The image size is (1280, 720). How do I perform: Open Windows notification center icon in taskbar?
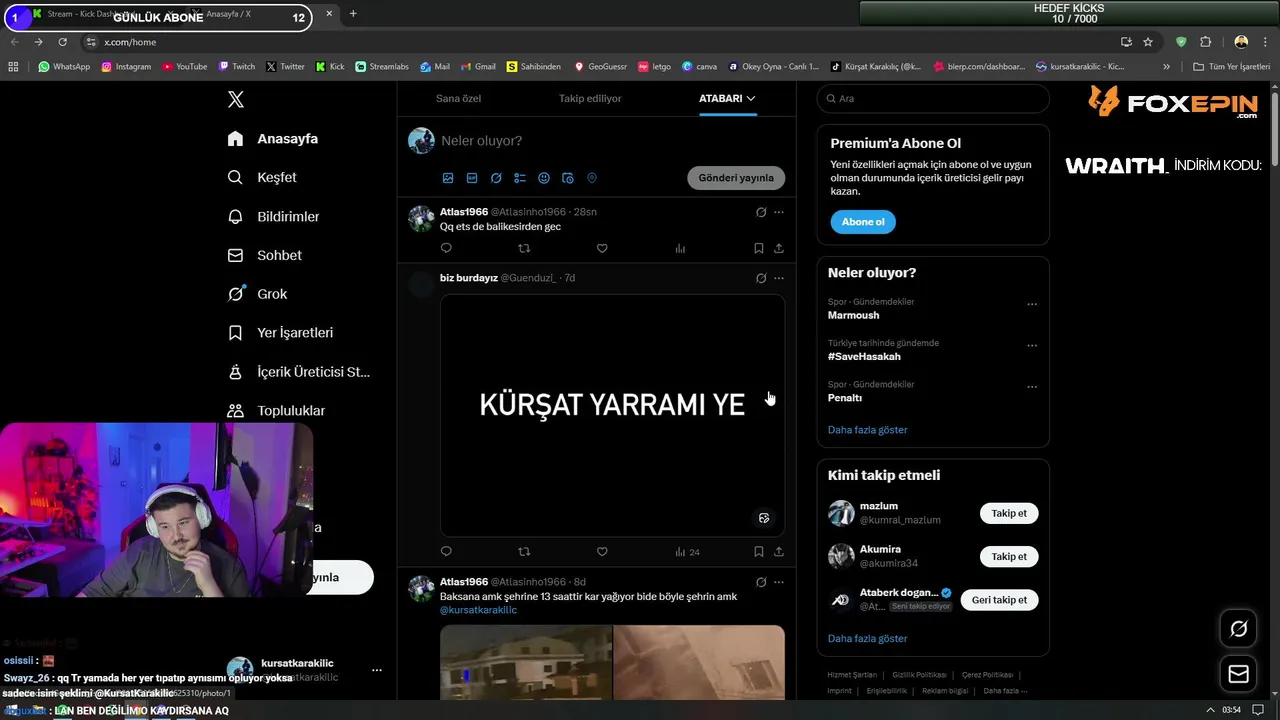pos(1258,710)
